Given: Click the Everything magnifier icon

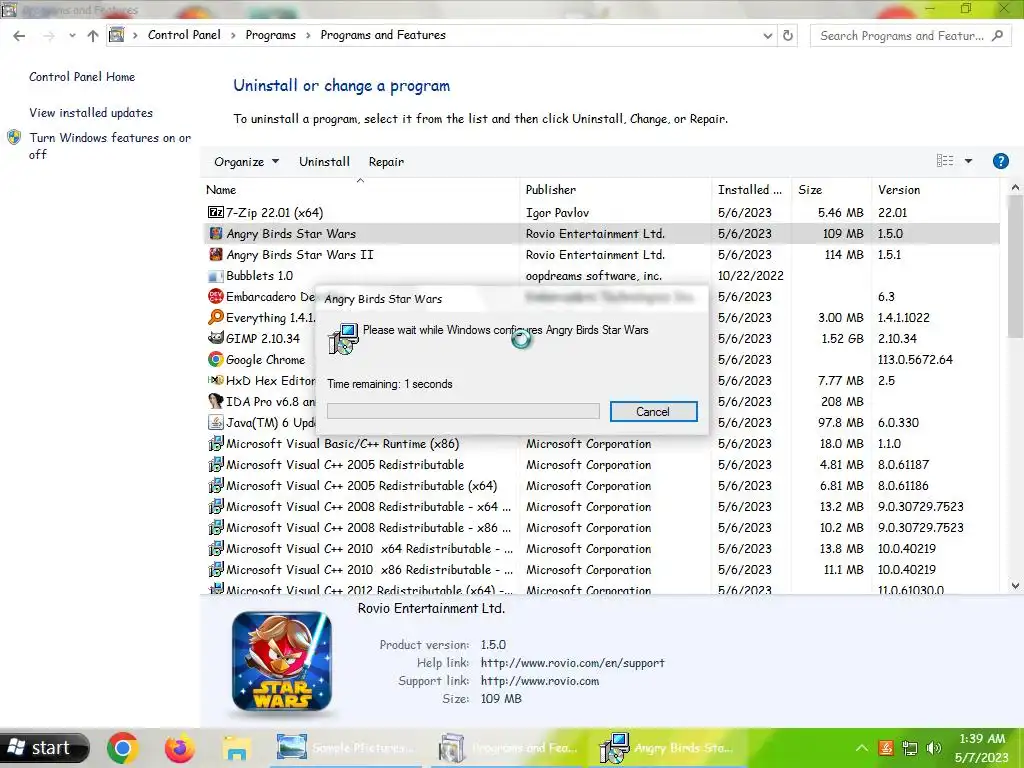Looking at the screenshot, I should 216,317.
